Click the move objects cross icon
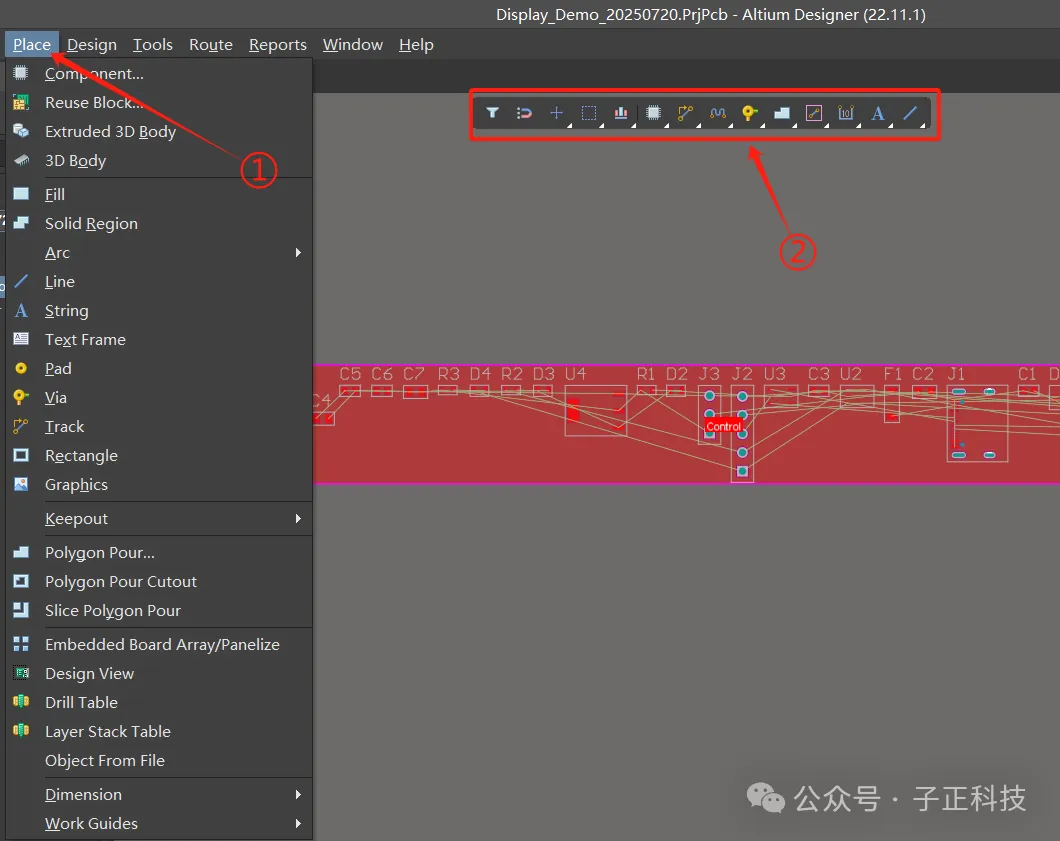The image size is (1060, 841). pos(556,113)
